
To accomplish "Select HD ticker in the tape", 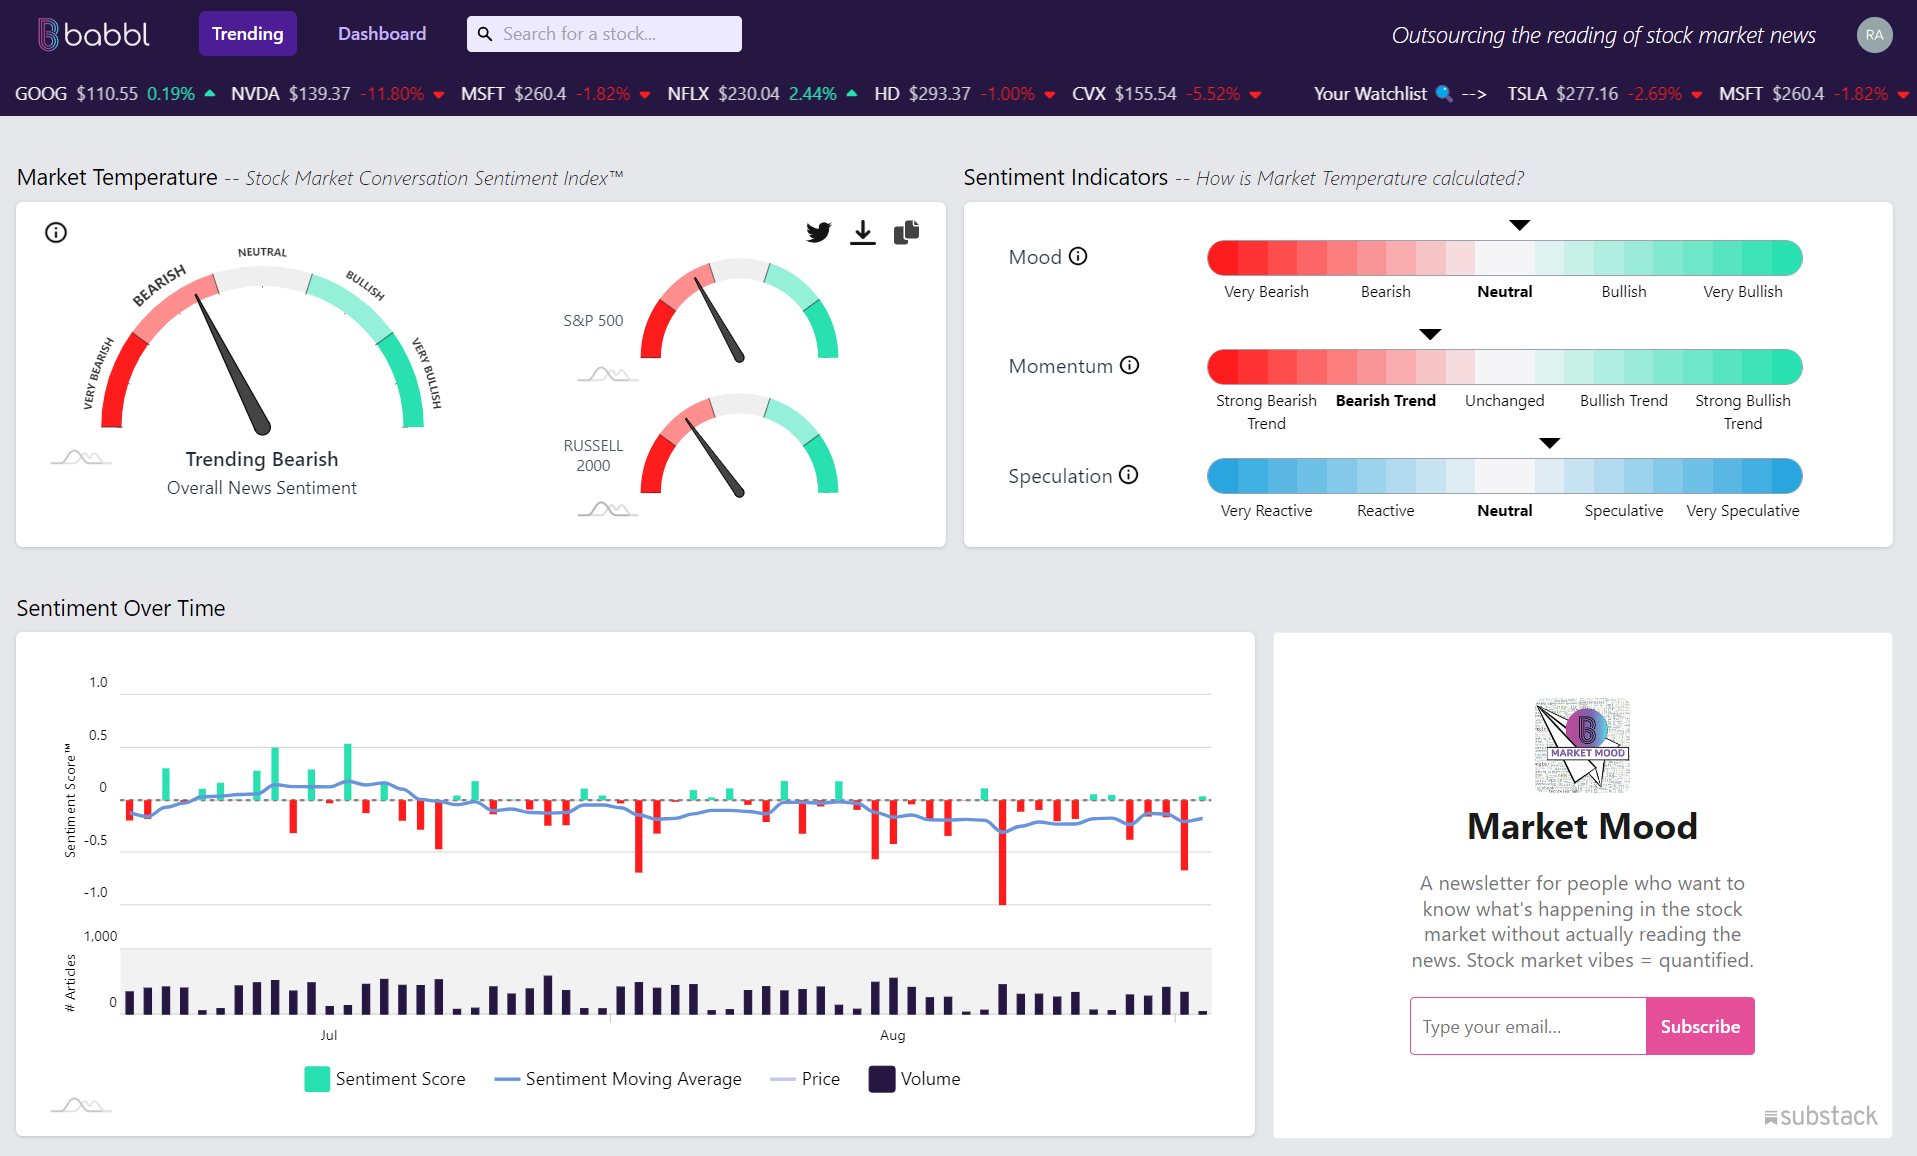I will pyautogui.click(x=965, y=94).
